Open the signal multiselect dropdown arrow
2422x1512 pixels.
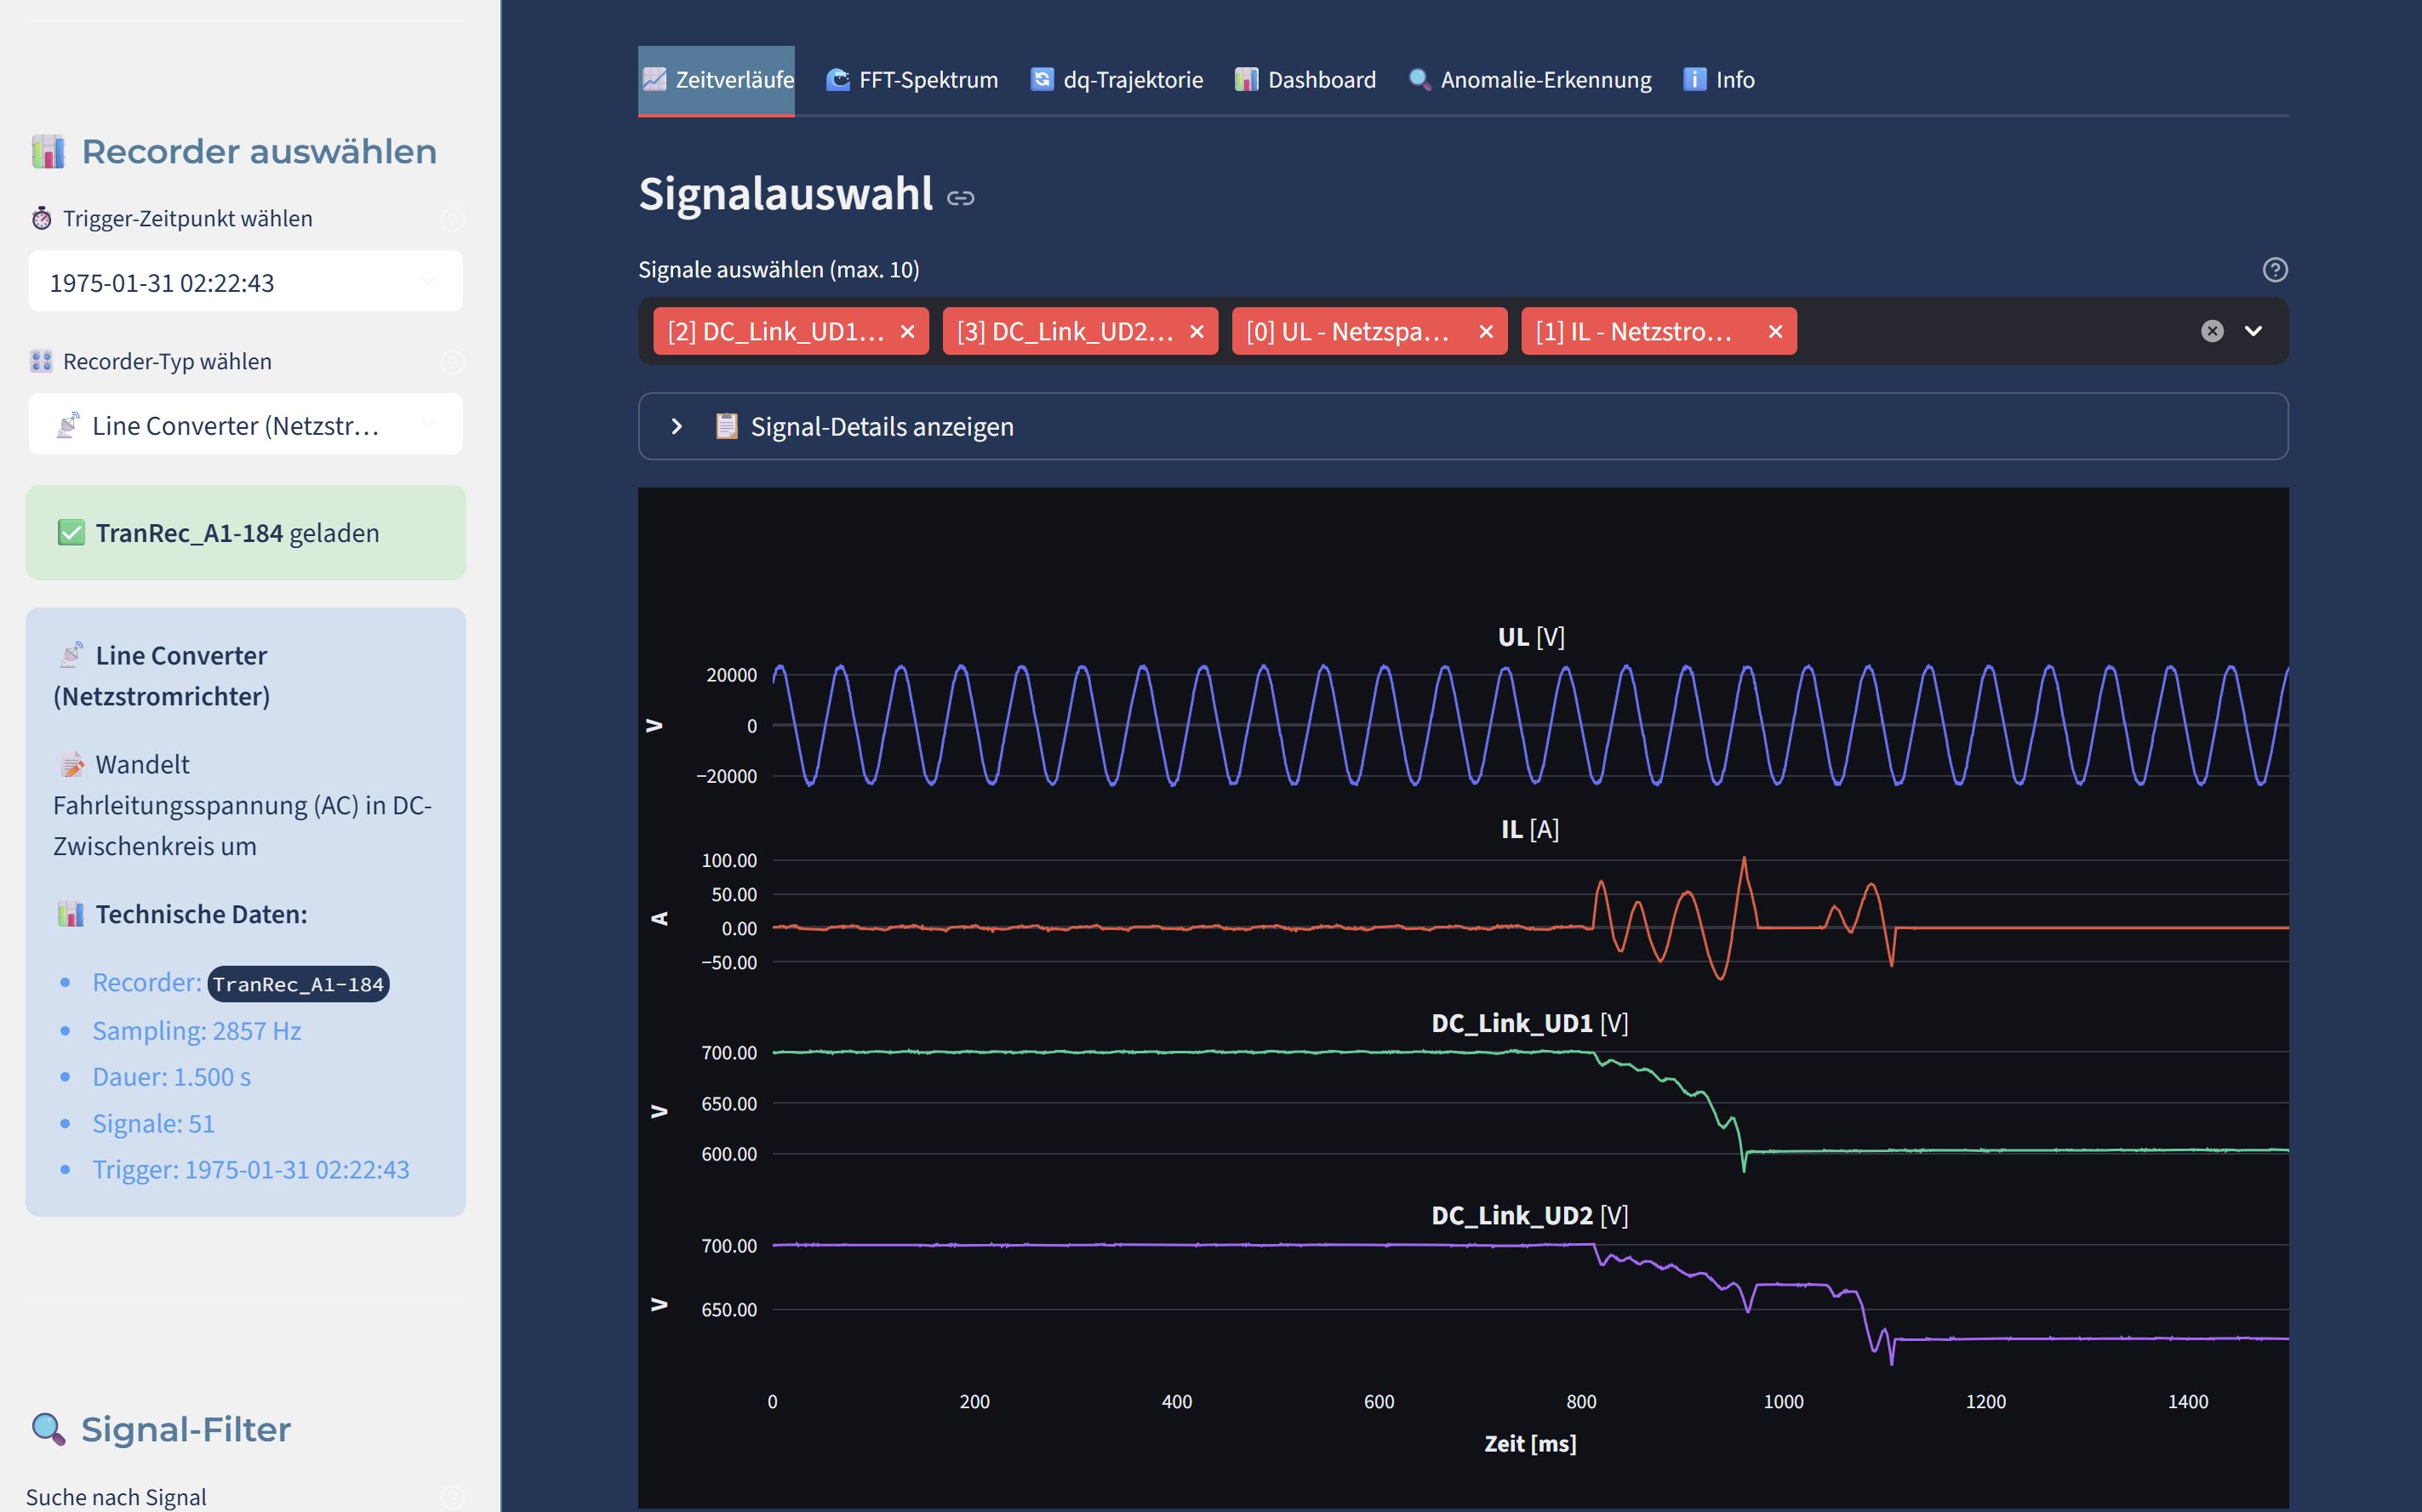pyautogui.click(x=2253, y=331)
